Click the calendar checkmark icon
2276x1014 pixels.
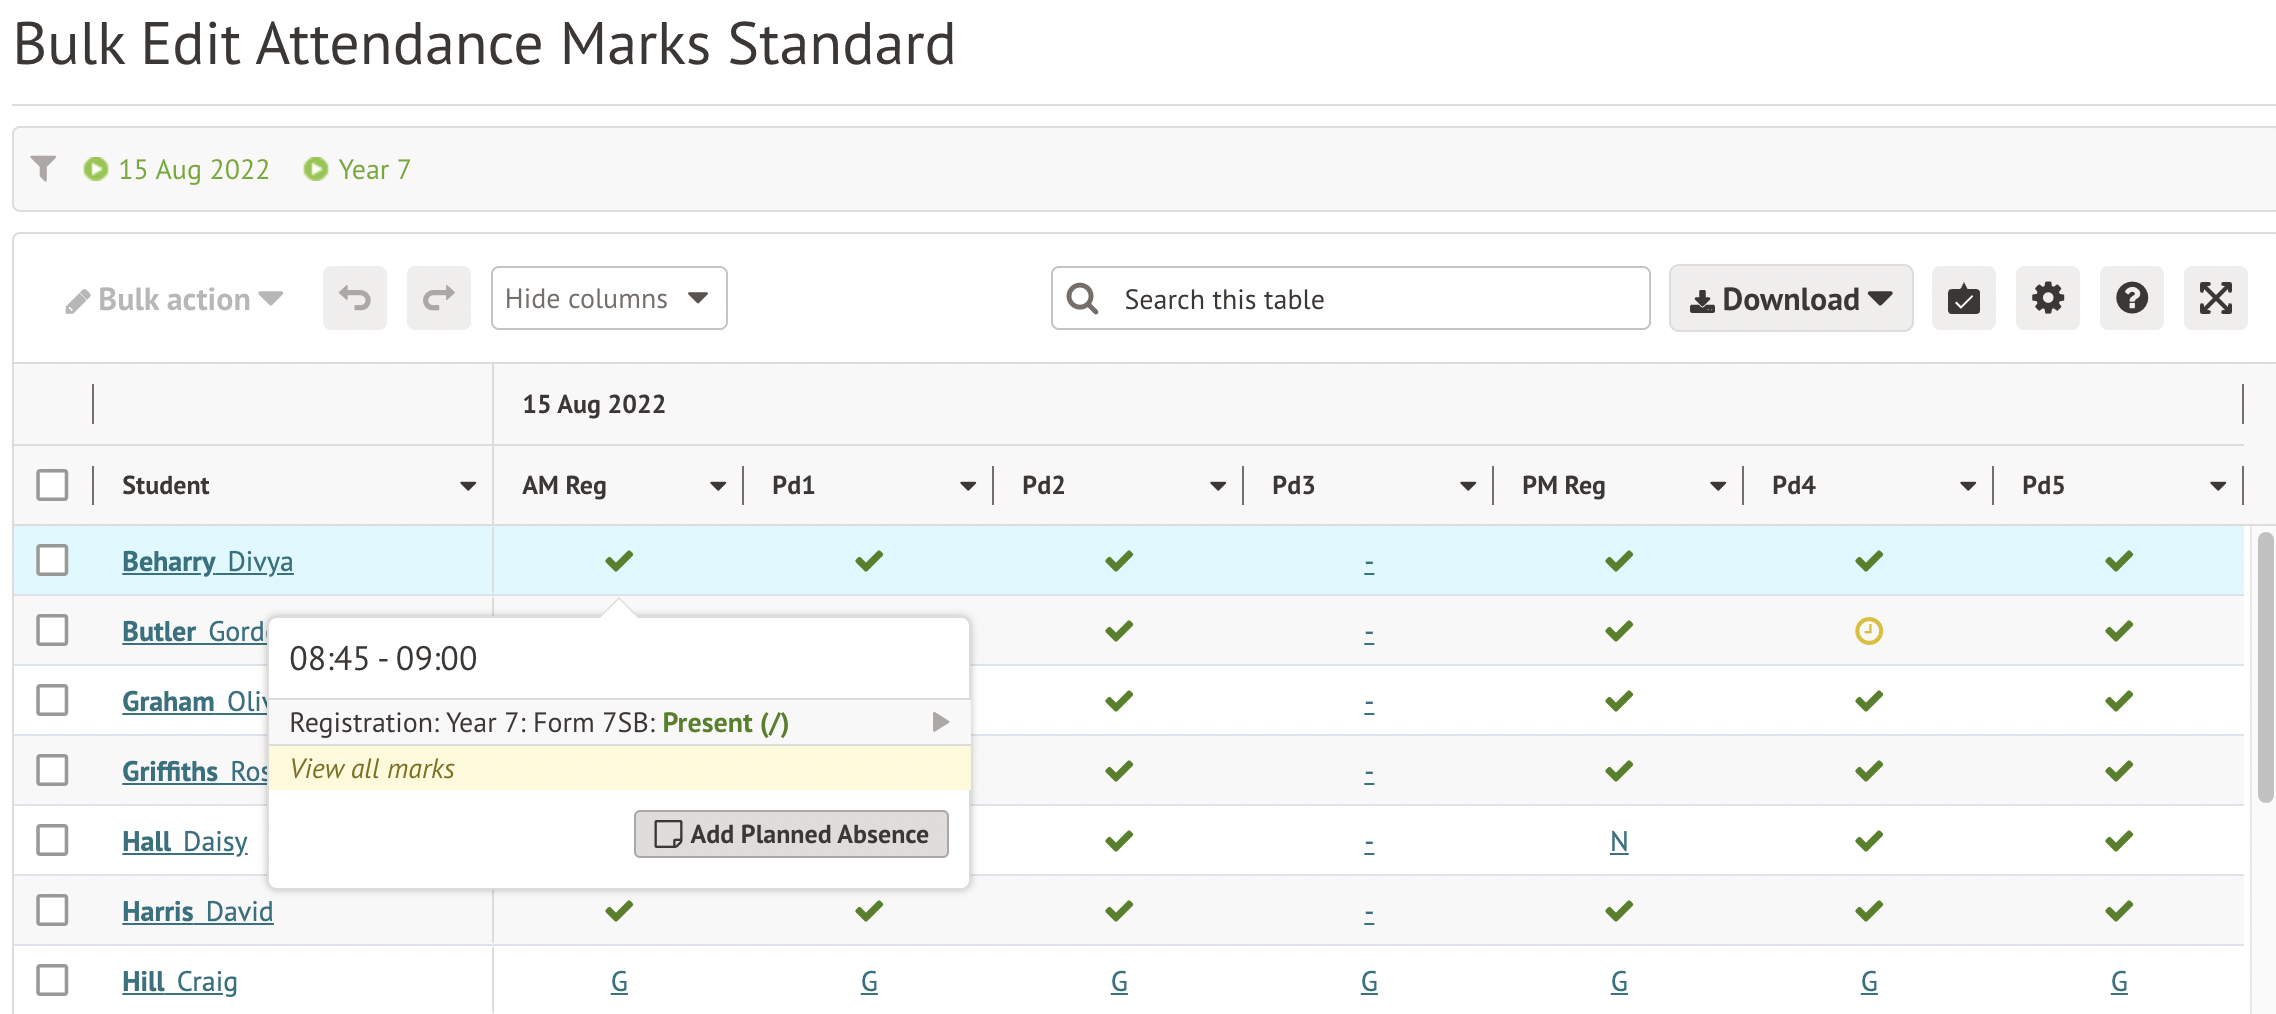click(x=1963, y=298)
